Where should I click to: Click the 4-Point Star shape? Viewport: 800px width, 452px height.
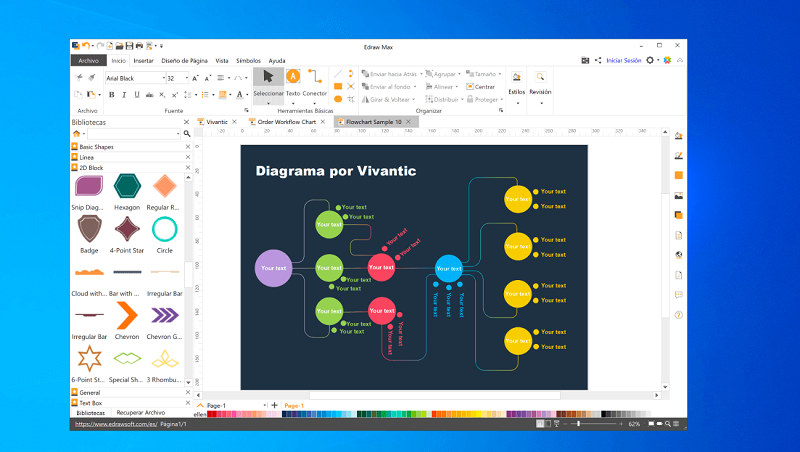tap(126, 229)
